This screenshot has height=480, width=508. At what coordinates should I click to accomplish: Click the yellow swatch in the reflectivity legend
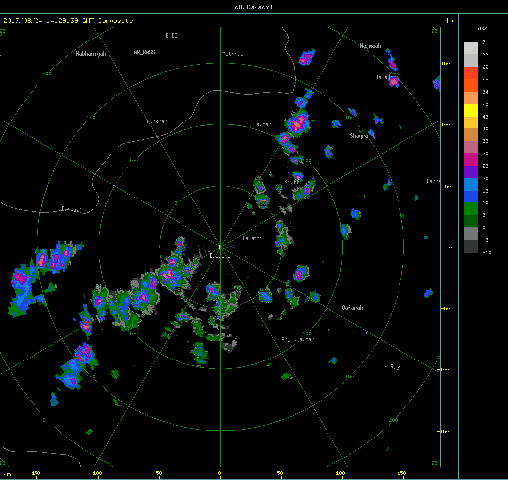tap(471, 110)
